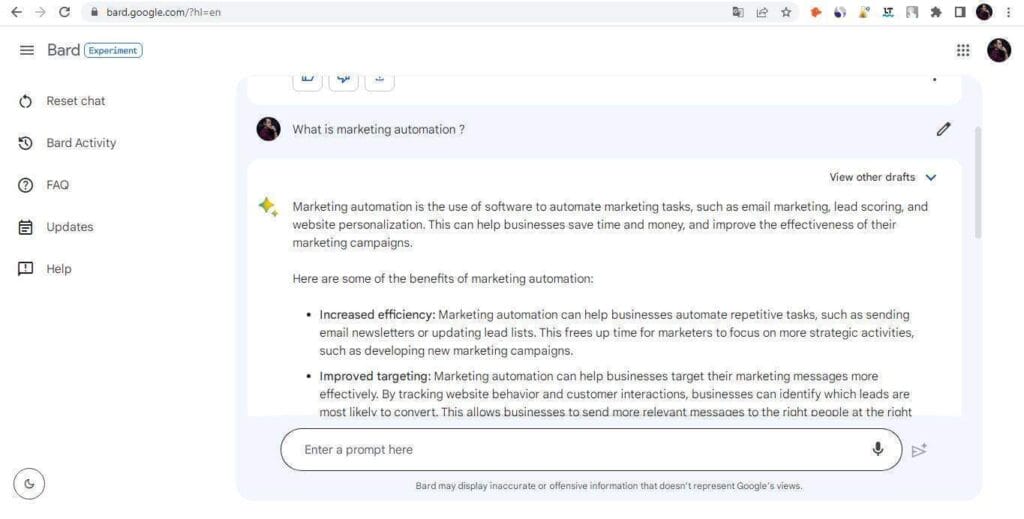Open Bard Activity from sidebar
Screen dimensions: 1024x519
(80, 143)
